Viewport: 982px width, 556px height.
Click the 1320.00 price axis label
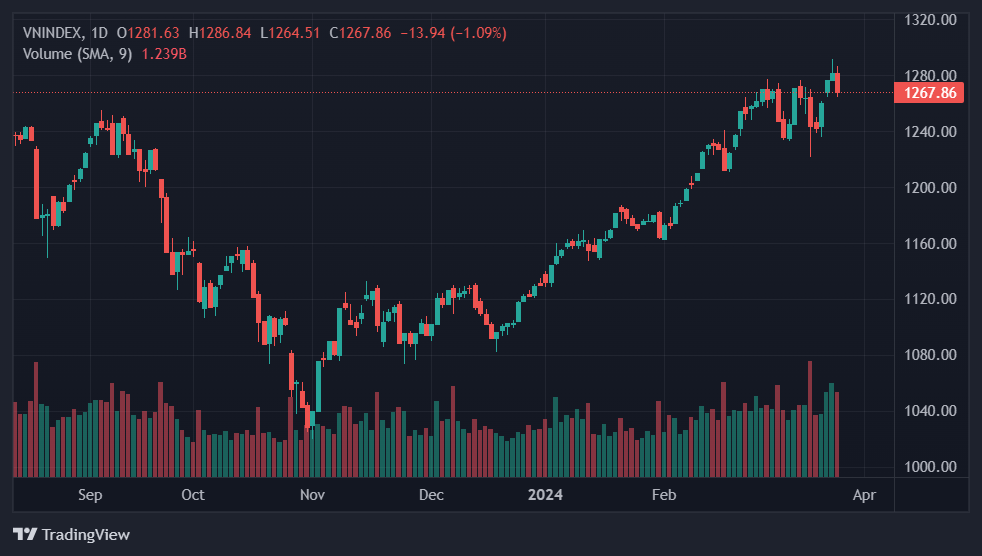tap(931, 20)
